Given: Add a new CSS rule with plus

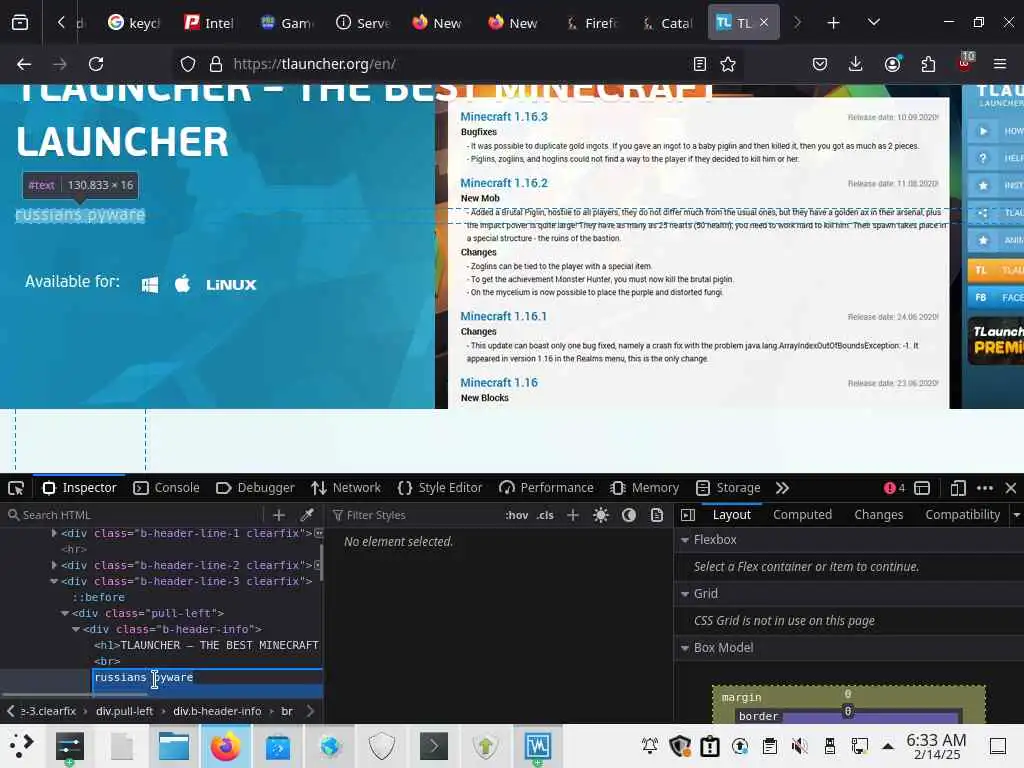Looking at the screenshot, I should 573,515.
